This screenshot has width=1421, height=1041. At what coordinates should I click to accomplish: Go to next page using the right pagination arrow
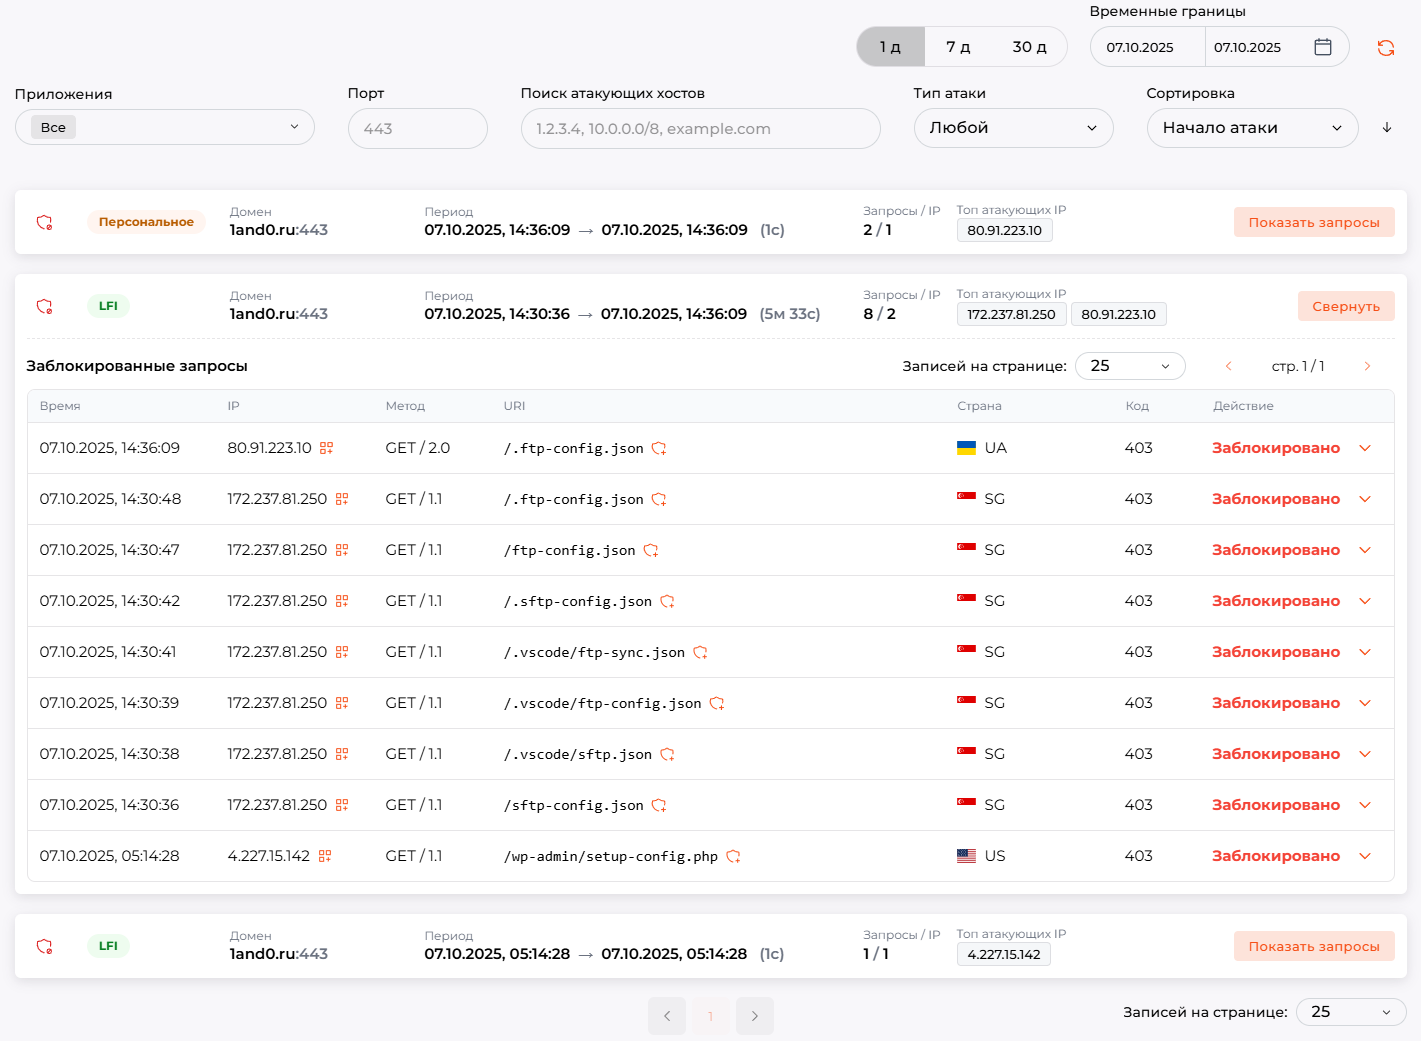click(755, 1016)
